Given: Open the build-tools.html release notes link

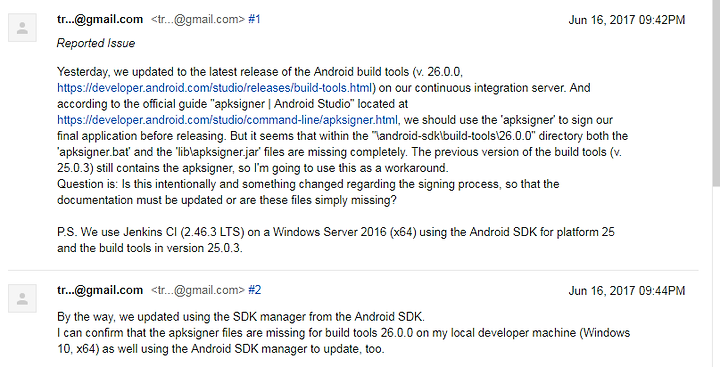Looking at the screenshot, I should [214, 88].
